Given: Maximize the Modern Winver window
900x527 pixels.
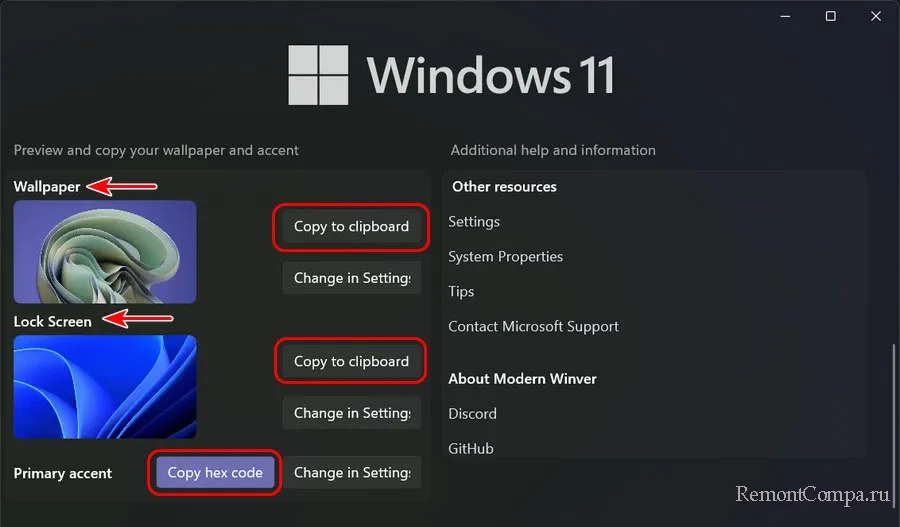Looking at the screenshot, I should [x=831, y=16].
